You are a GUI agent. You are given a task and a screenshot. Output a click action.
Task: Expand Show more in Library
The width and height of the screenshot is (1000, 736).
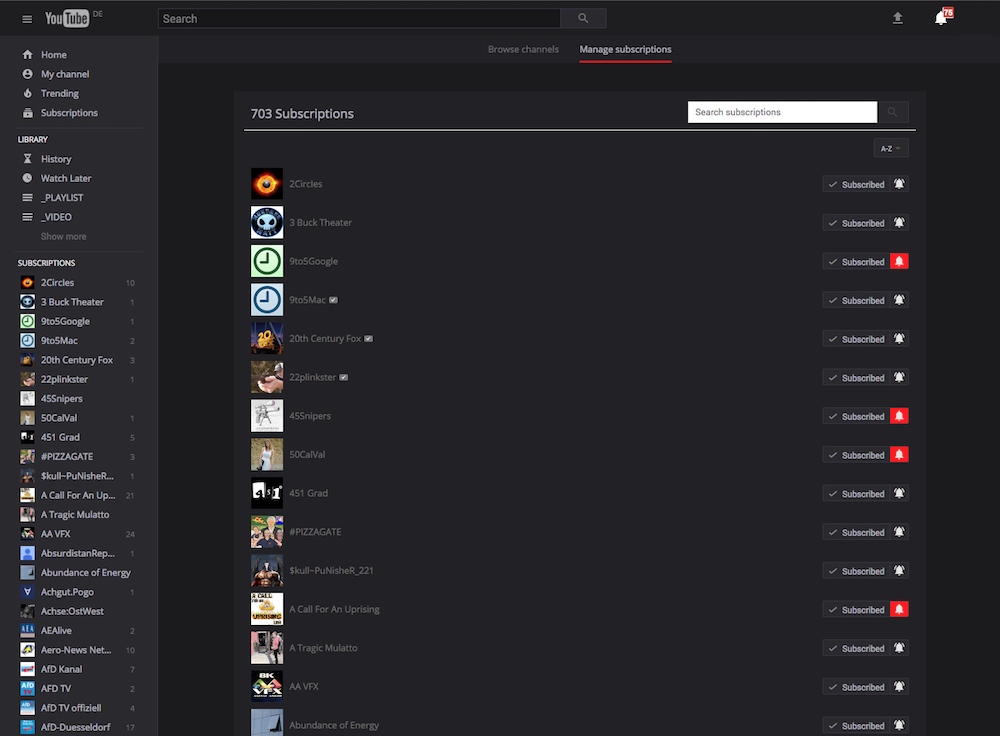[63, 237]
